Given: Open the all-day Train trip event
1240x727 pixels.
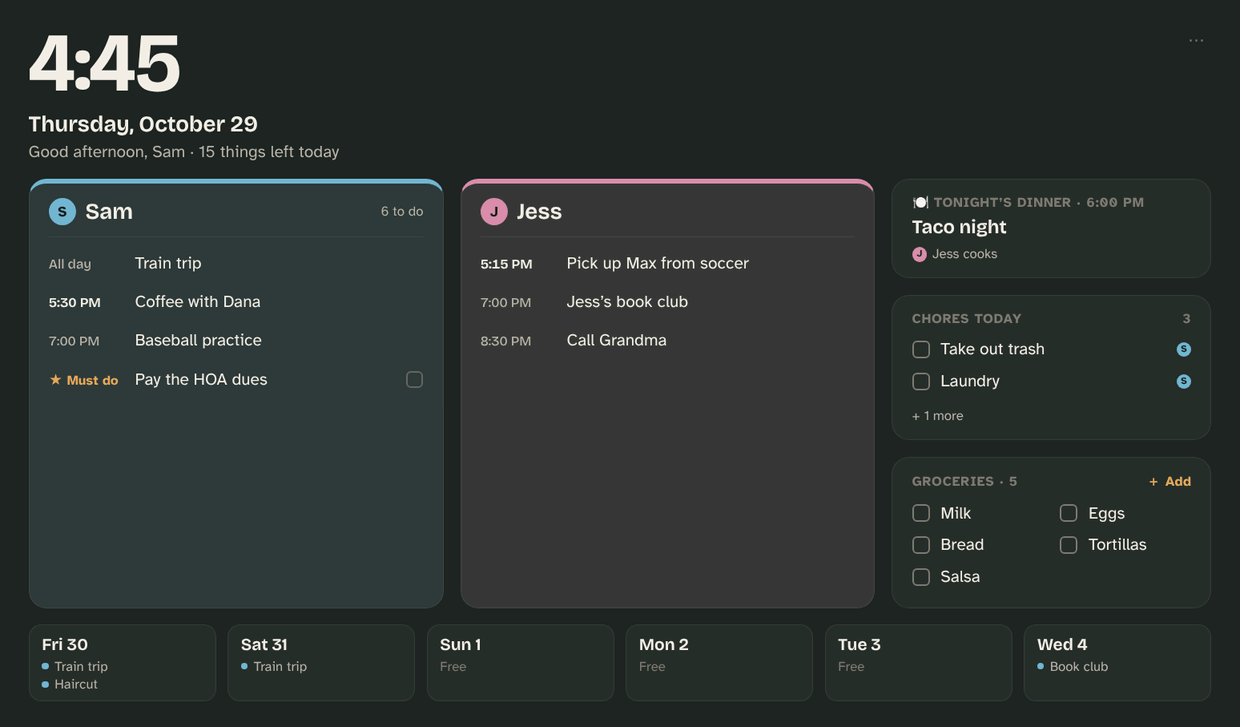Looking at the screenshot, I should tap(236, 263).
